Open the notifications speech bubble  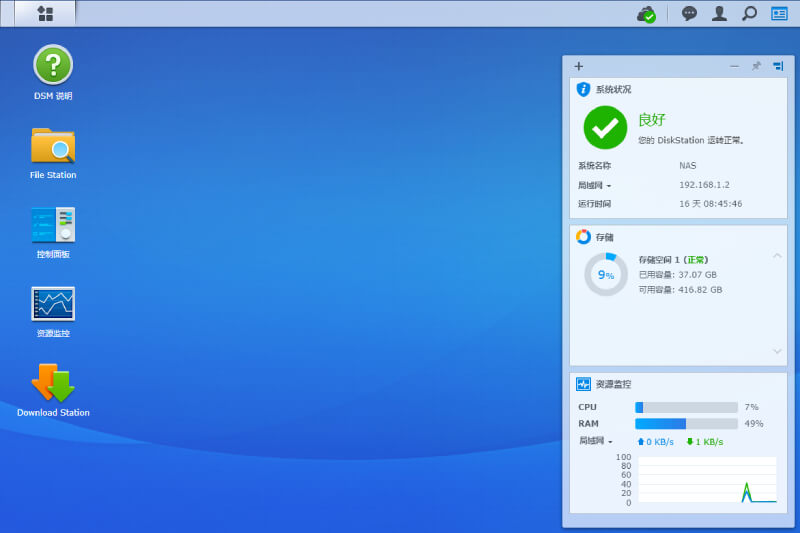(x=689, y=13)
